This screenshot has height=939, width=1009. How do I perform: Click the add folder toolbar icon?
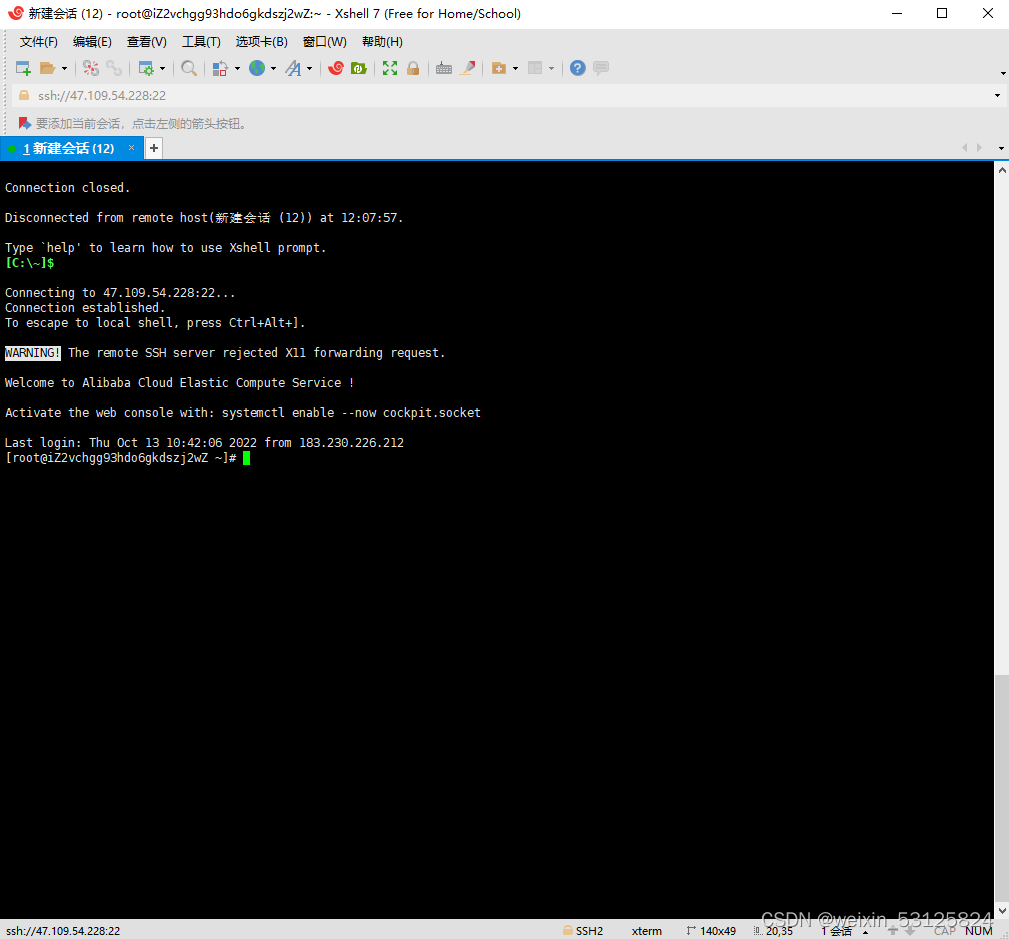(x=499, y=68)
